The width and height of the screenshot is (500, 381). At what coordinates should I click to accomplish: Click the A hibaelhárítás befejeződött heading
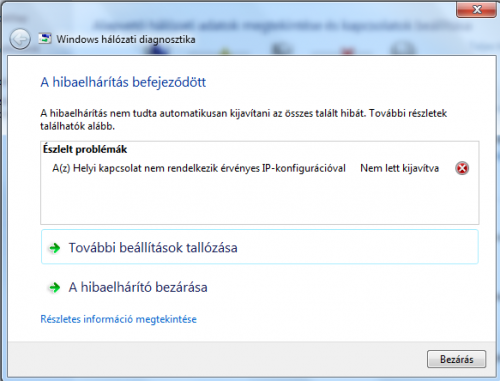pyautogui.click(x=123, y=82)
